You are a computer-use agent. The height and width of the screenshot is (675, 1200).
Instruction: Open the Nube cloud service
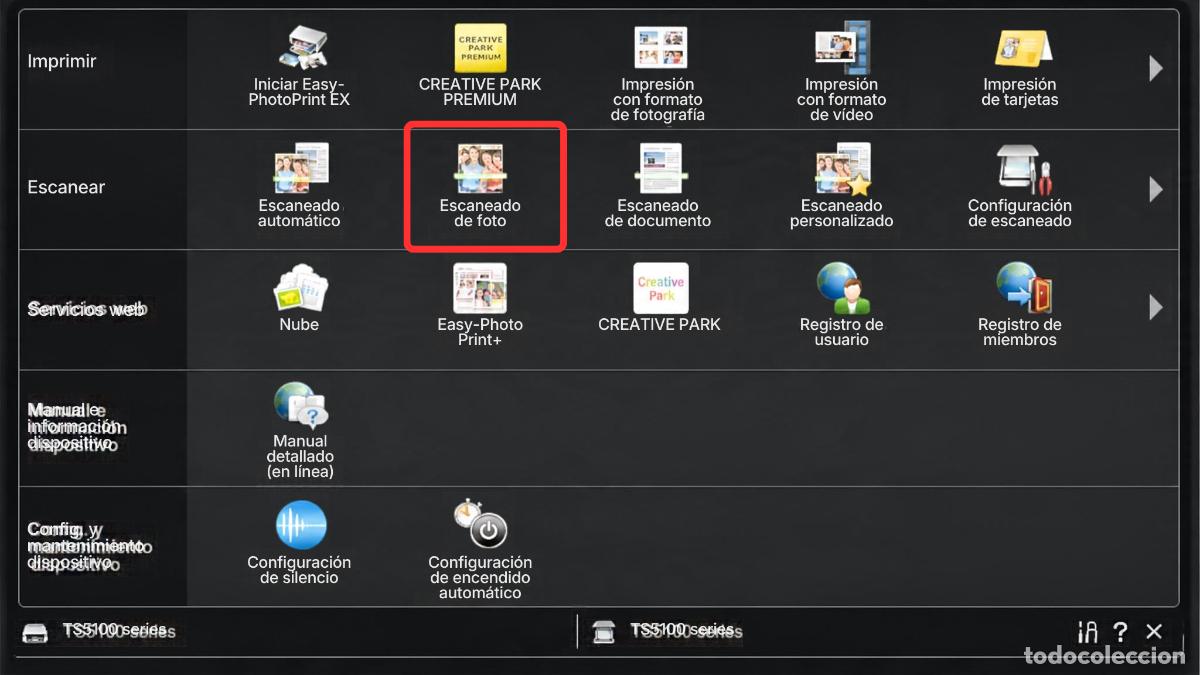pos(299,298)
